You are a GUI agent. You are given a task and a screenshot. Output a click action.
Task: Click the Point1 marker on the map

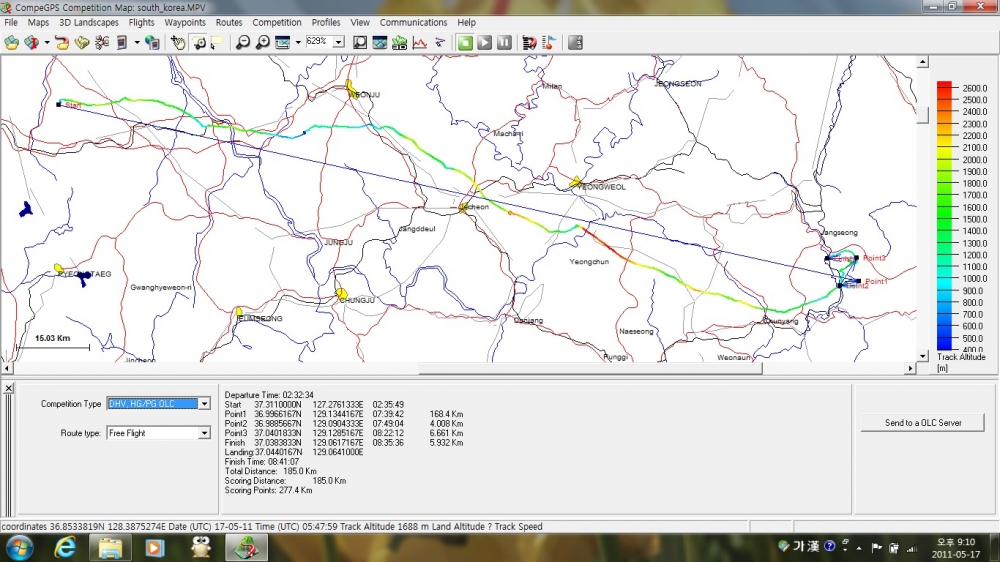[858, 281]
